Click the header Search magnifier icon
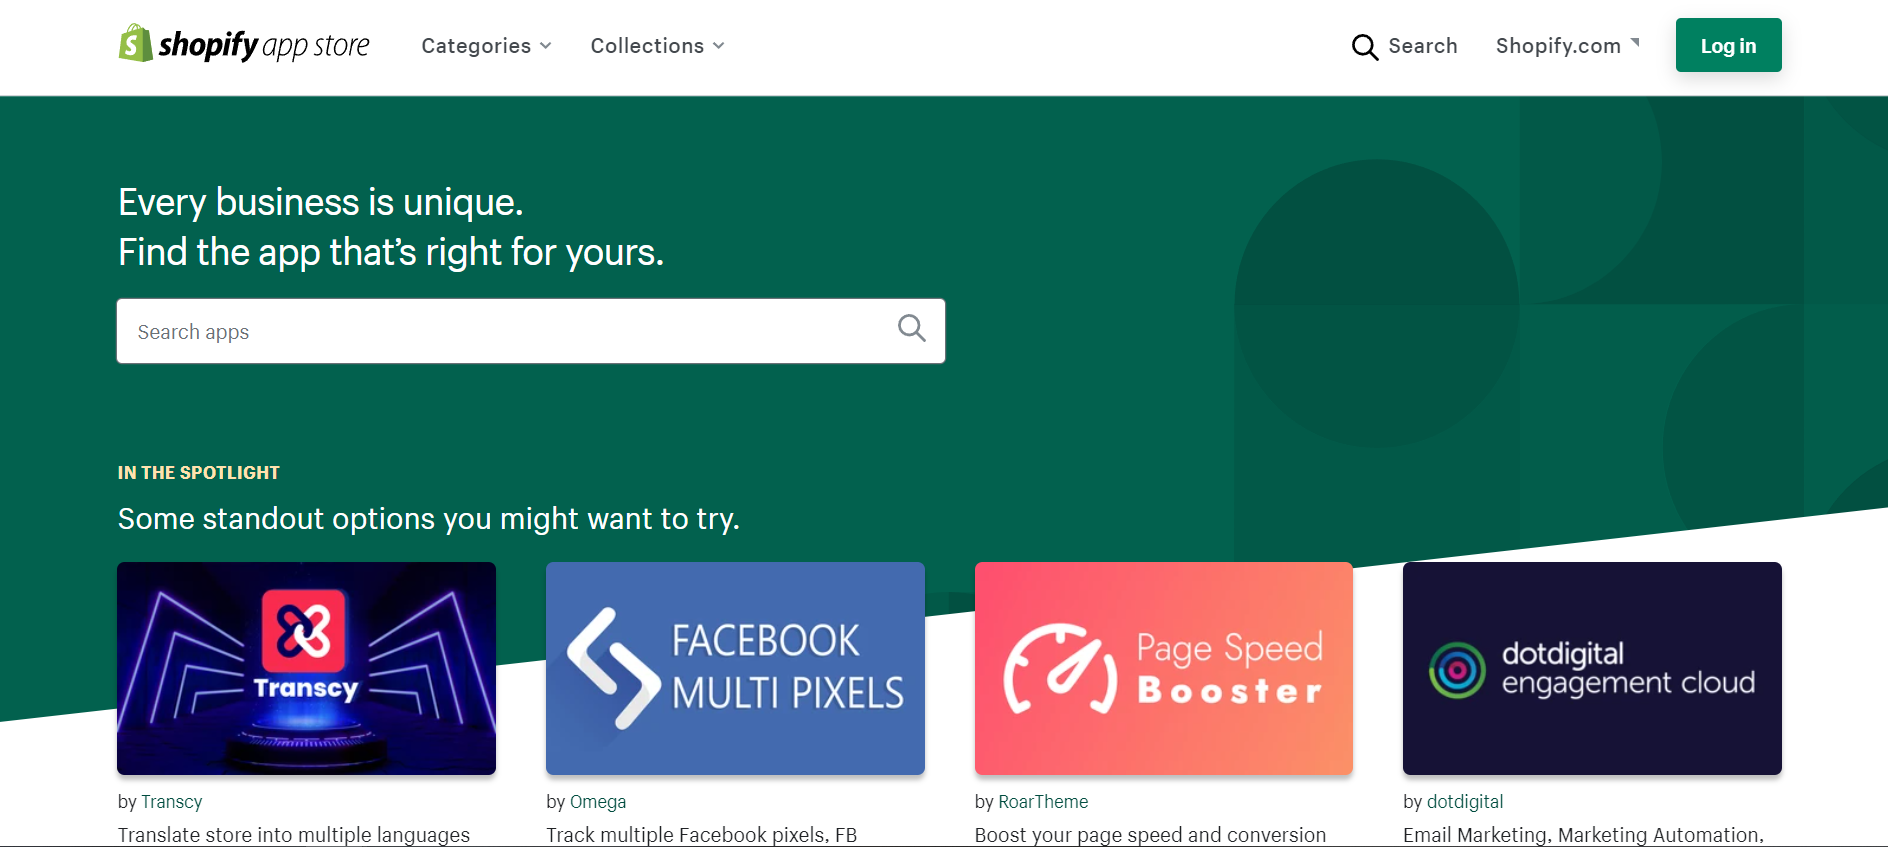Viewport: 1888px width, 847px height. pos(1364,46)
